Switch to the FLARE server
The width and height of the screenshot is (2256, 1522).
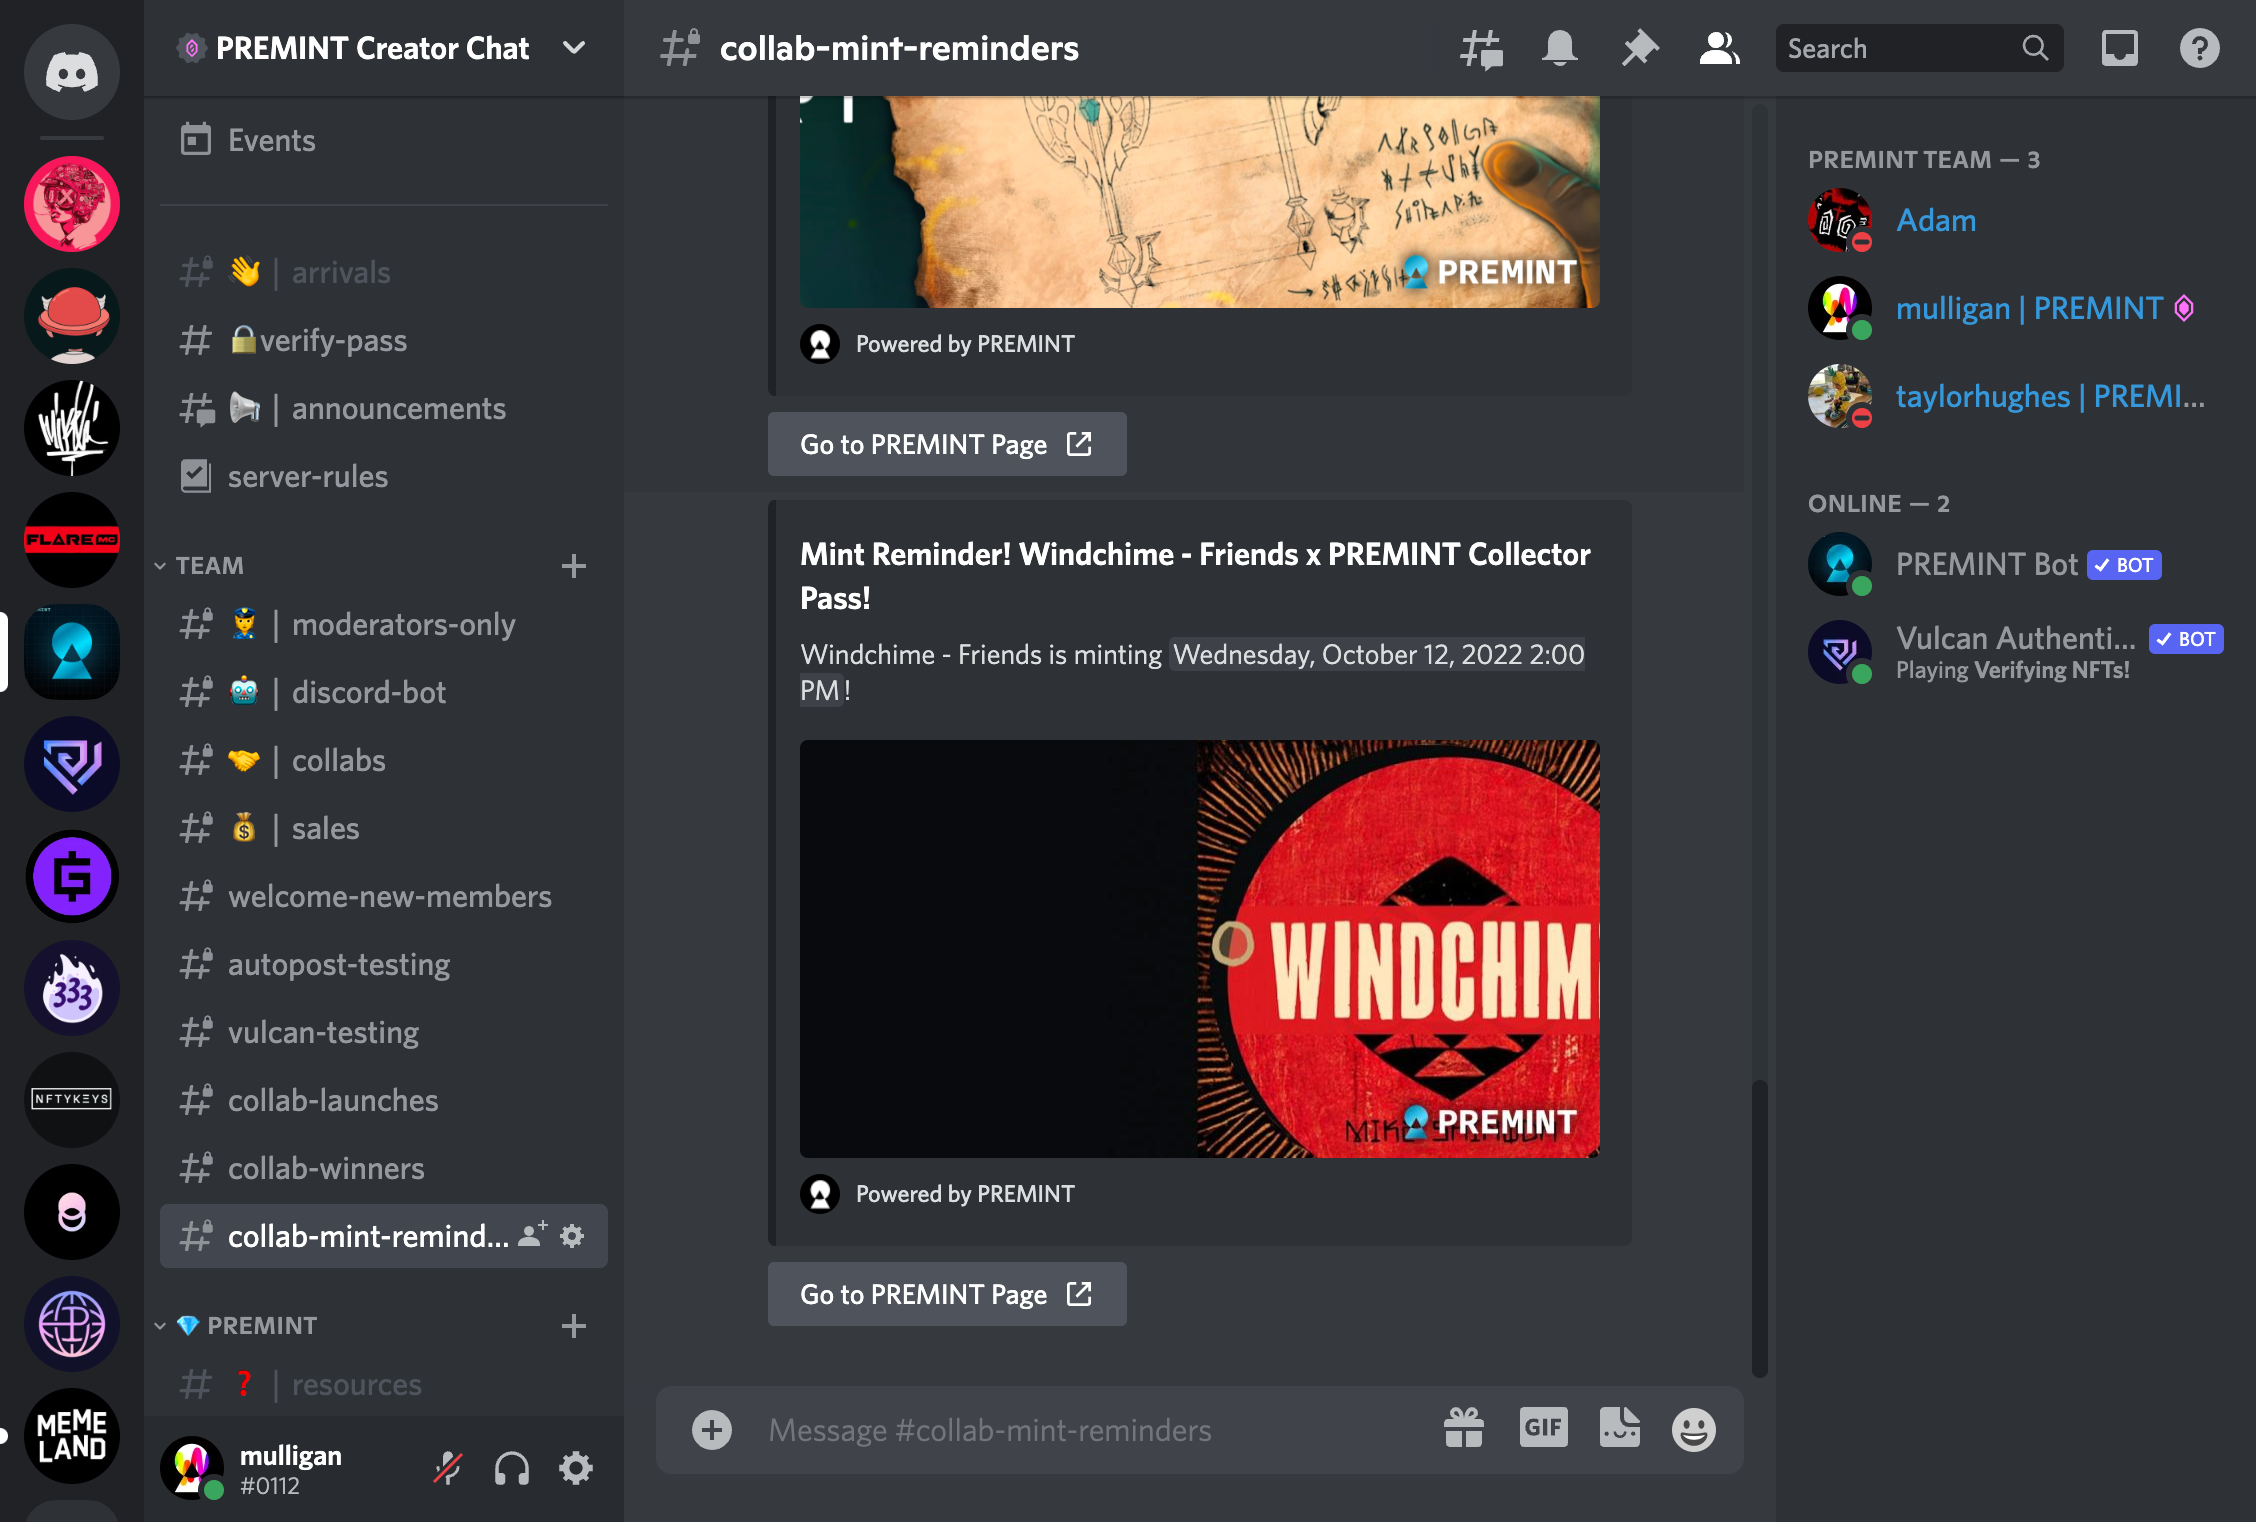[x=72, y=540]
